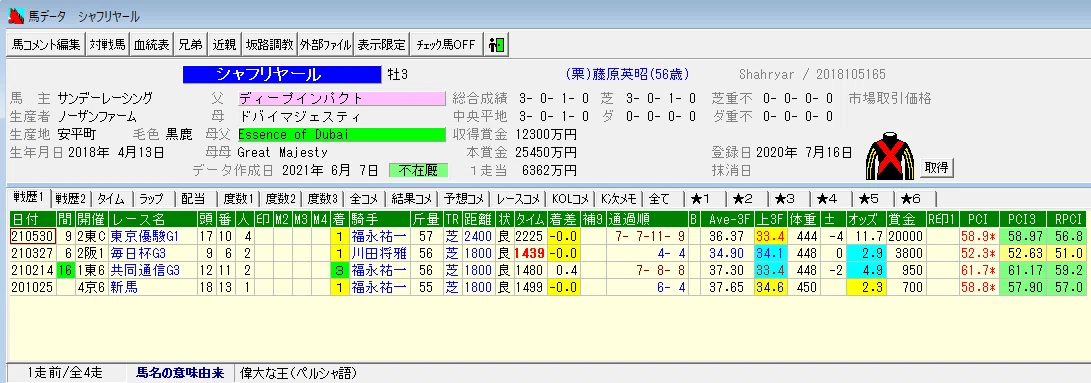Click the 上3F column header
The height and width of the screenshot is (383, 1091).
(x=771, y=219)
